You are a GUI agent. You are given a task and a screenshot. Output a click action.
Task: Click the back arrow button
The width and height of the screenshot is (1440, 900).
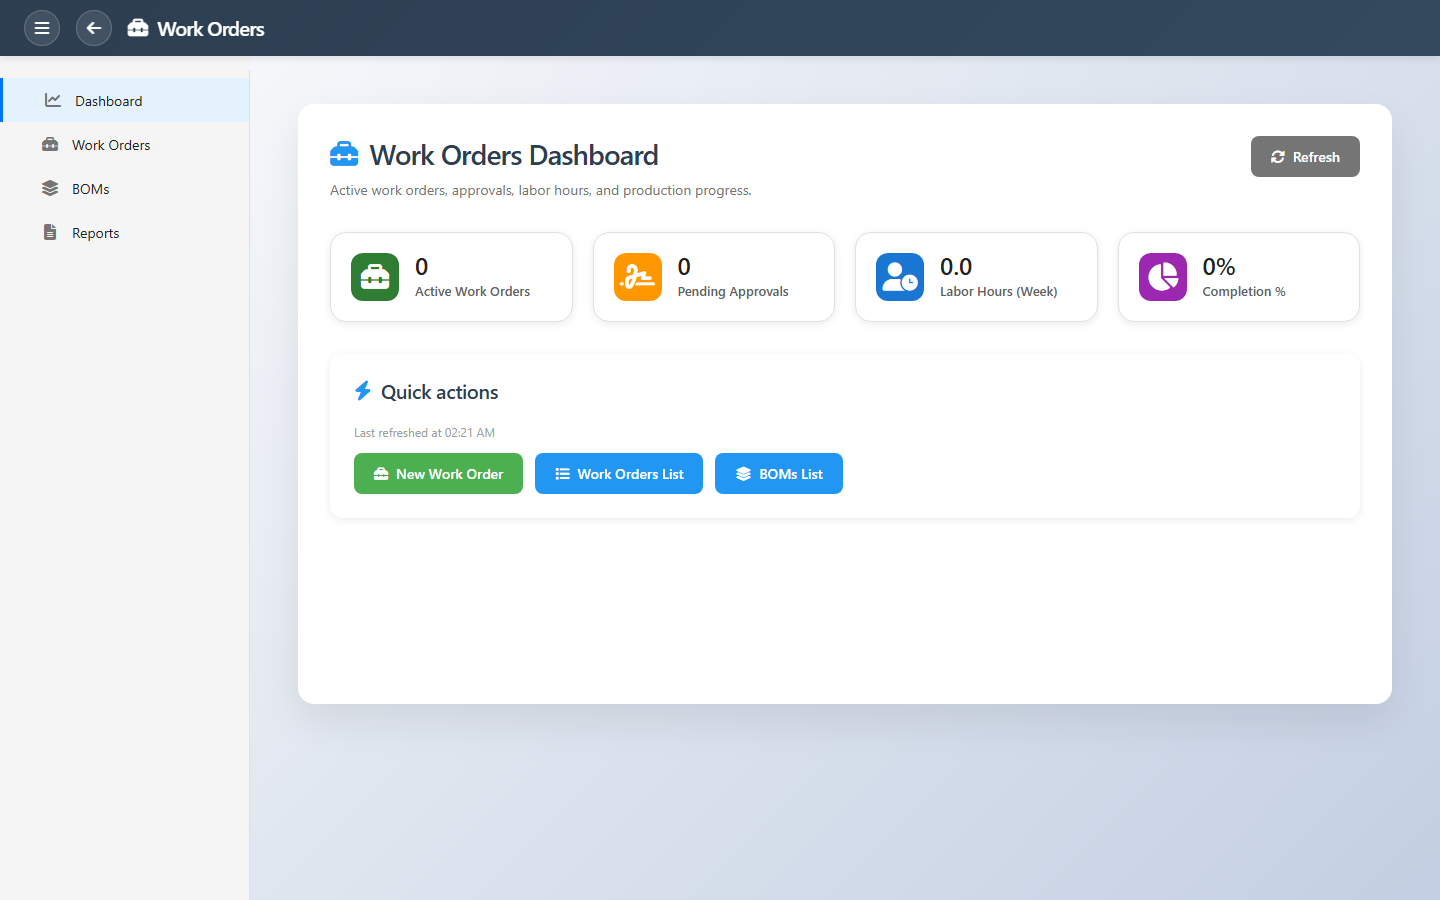(94, 28)
